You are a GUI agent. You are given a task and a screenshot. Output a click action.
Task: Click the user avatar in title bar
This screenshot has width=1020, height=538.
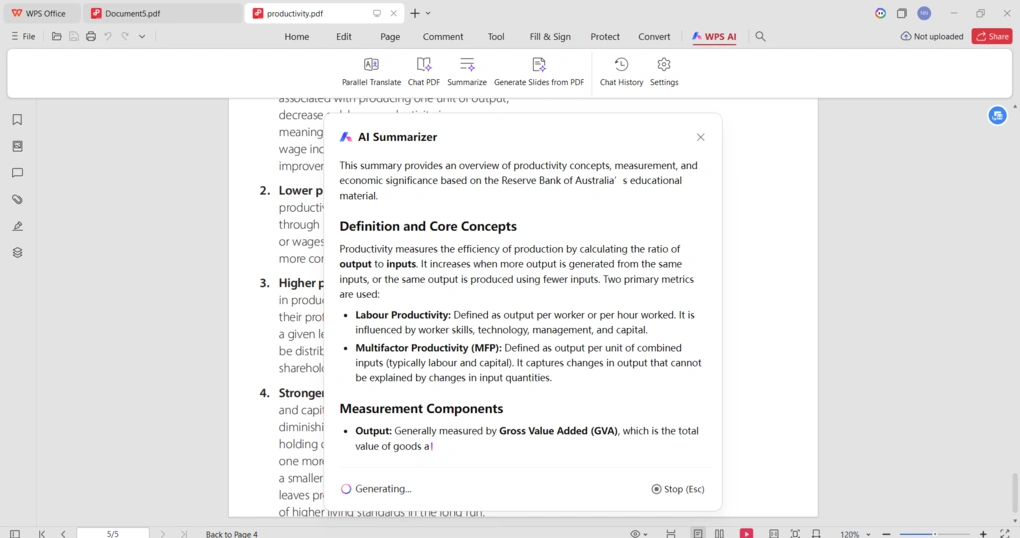(924, 13)
